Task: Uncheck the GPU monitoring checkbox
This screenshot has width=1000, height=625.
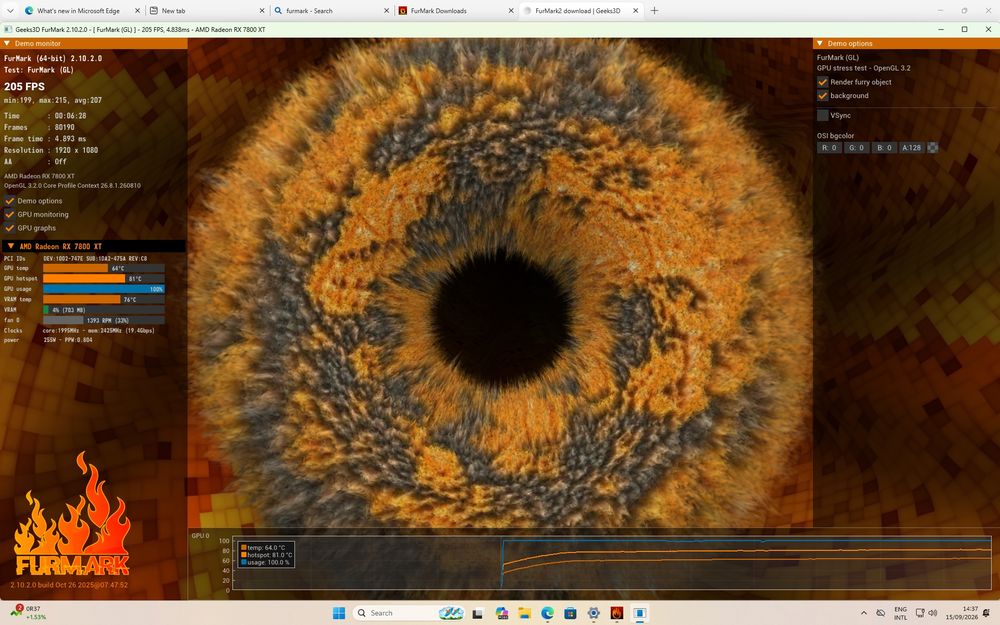Action: click(10, 214)
